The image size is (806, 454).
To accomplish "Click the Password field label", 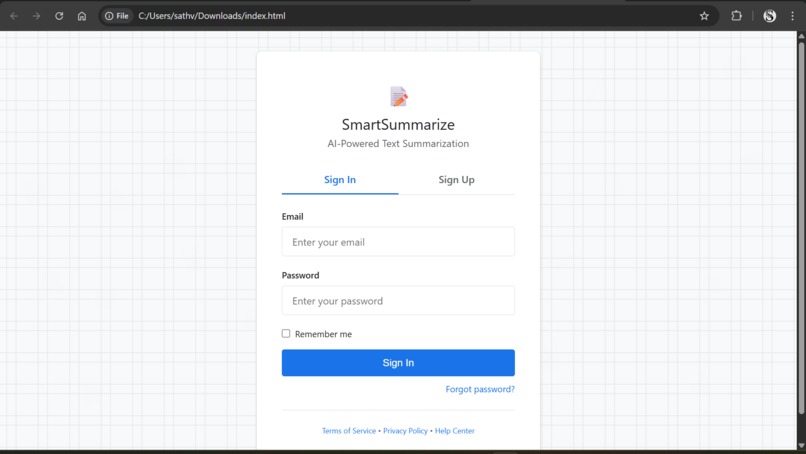I will coord(300,275).
